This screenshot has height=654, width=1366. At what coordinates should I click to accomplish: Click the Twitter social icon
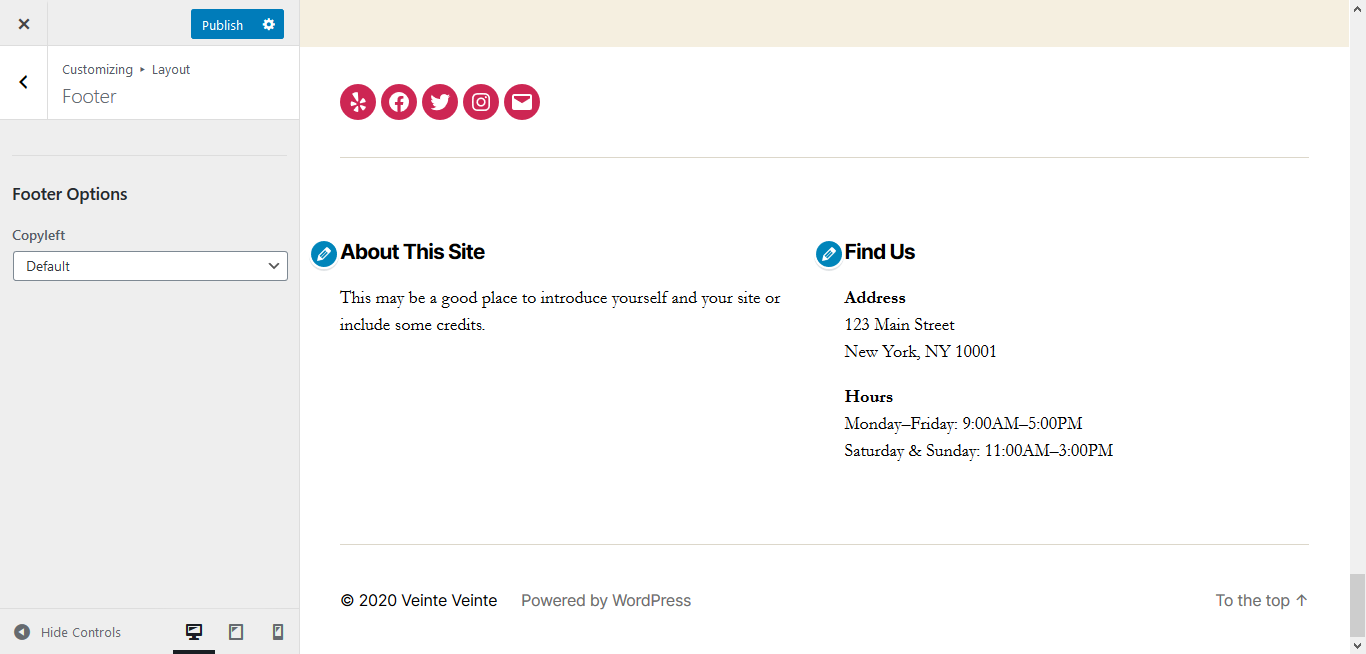[x=440, y=102]
